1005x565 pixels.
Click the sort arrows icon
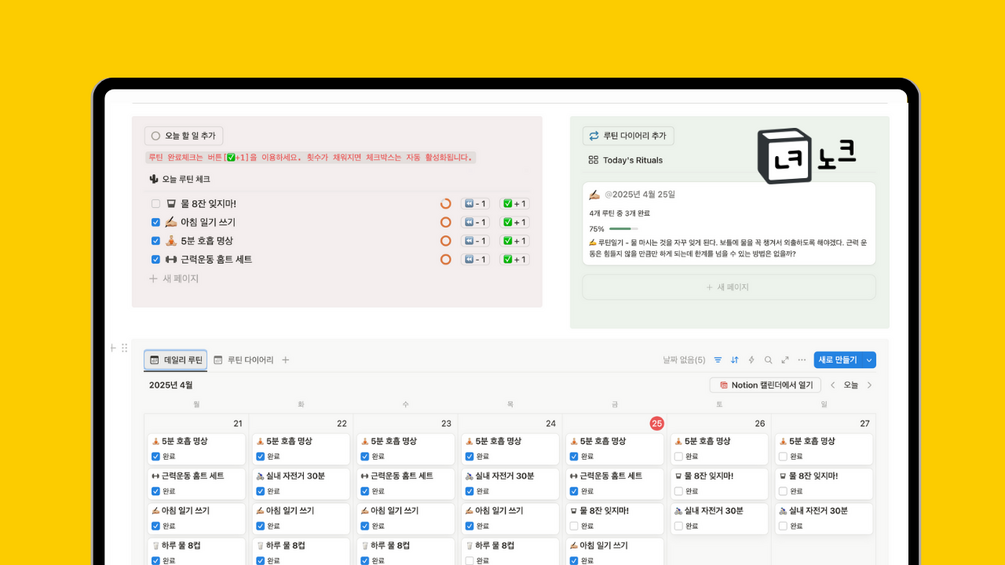(735, 360)
